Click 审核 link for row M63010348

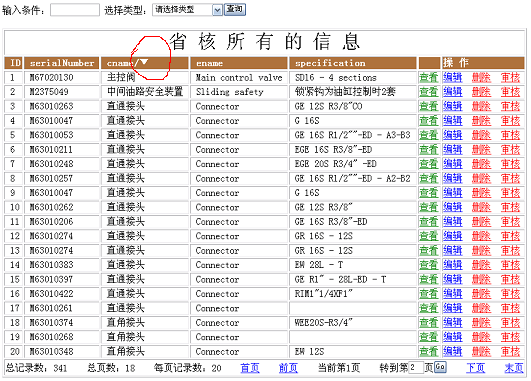tap(510, 351)
